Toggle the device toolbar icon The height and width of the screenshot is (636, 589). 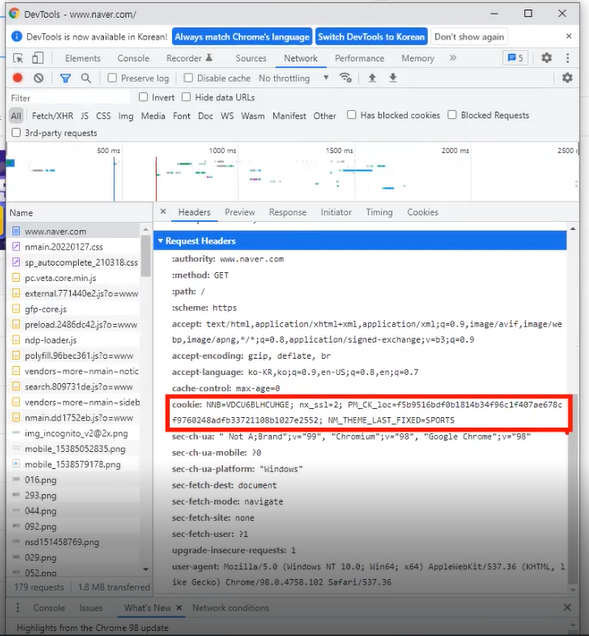point(38,58)
